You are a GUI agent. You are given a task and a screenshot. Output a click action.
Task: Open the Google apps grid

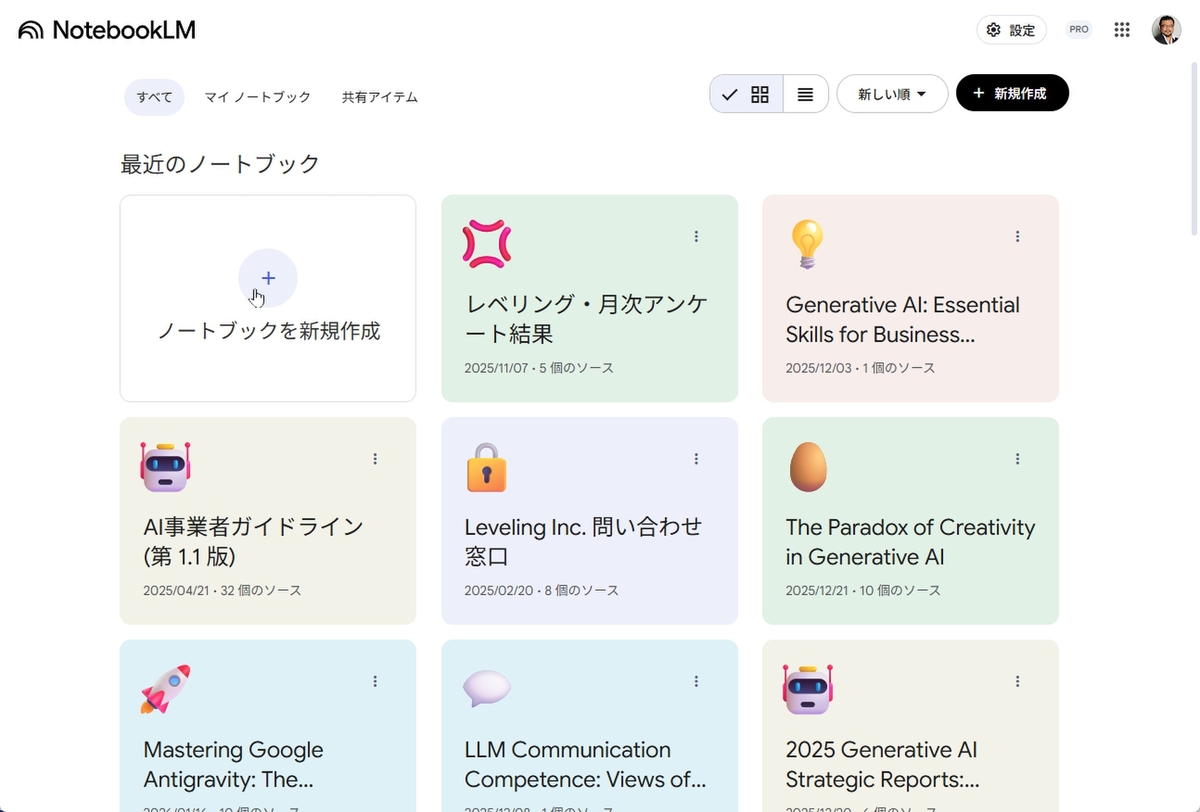pos(1122,30)
